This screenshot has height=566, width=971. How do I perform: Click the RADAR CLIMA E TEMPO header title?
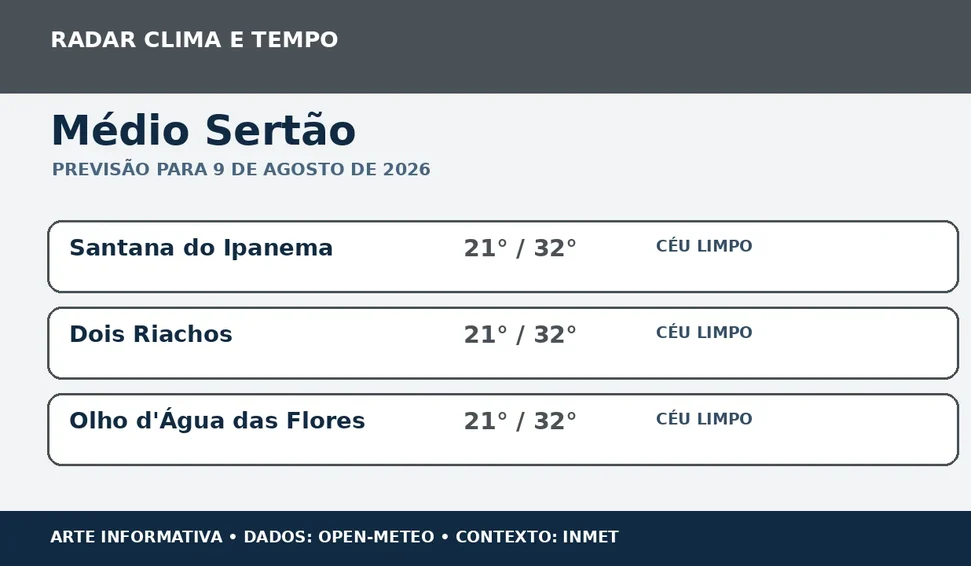(194, 40)
